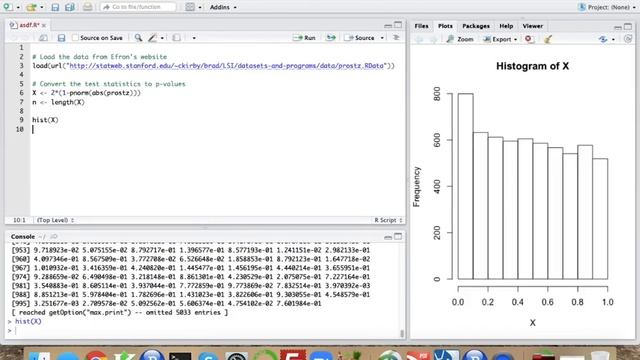Click the New File icon
The height and width of the screenshot is (360, 640).
coord(7,7)
